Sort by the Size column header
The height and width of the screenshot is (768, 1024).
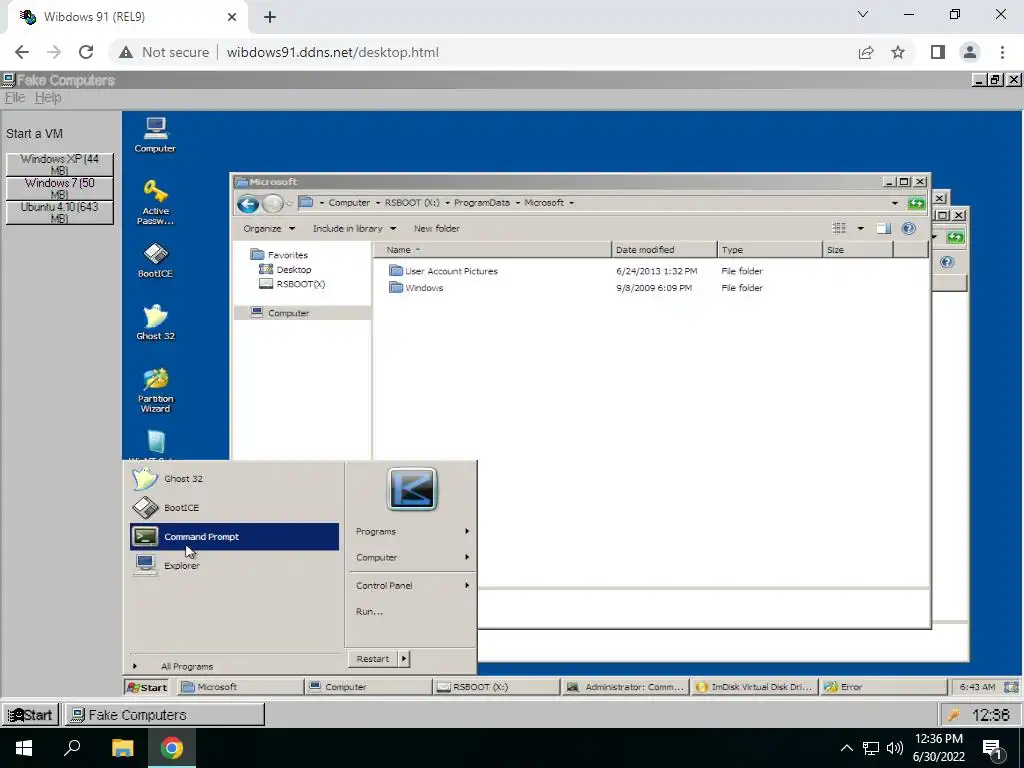tap(857, 249)
